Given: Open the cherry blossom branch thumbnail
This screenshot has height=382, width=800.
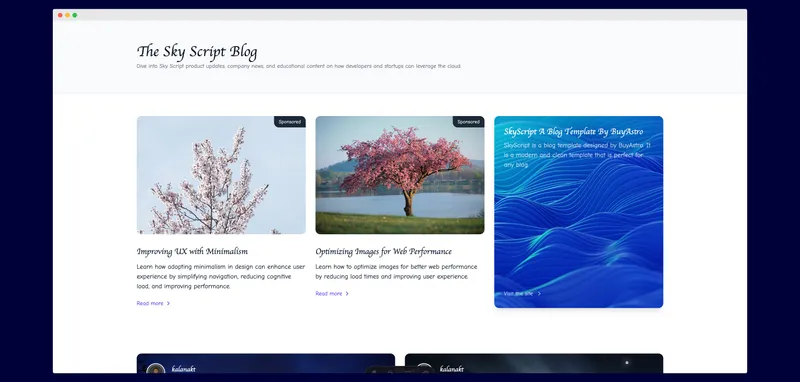Looking at the screenshot, I should point(221,175).
